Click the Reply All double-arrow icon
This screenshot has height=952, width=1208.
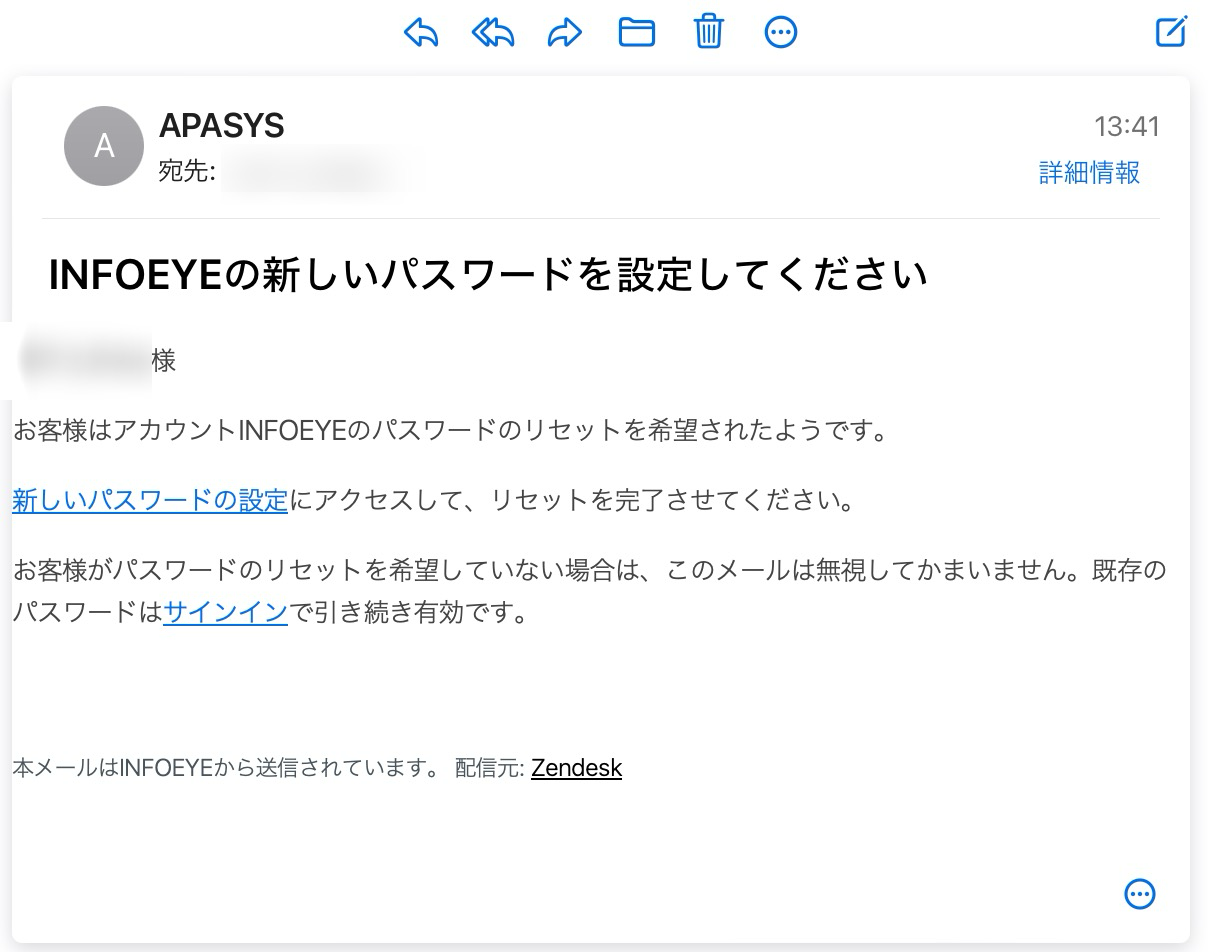[493, 33]
